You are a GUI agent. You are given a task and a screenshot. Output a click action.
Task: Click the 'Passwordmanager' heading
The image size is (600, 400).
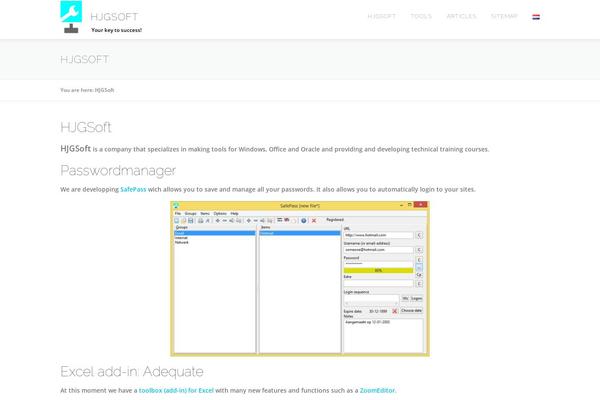[x=118, y=170]
